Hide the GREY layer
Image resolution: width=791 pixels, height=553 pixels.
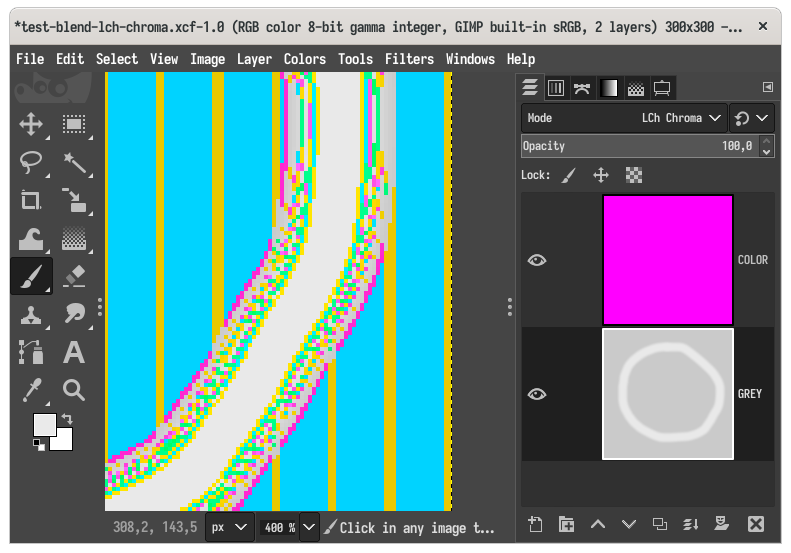537,394
